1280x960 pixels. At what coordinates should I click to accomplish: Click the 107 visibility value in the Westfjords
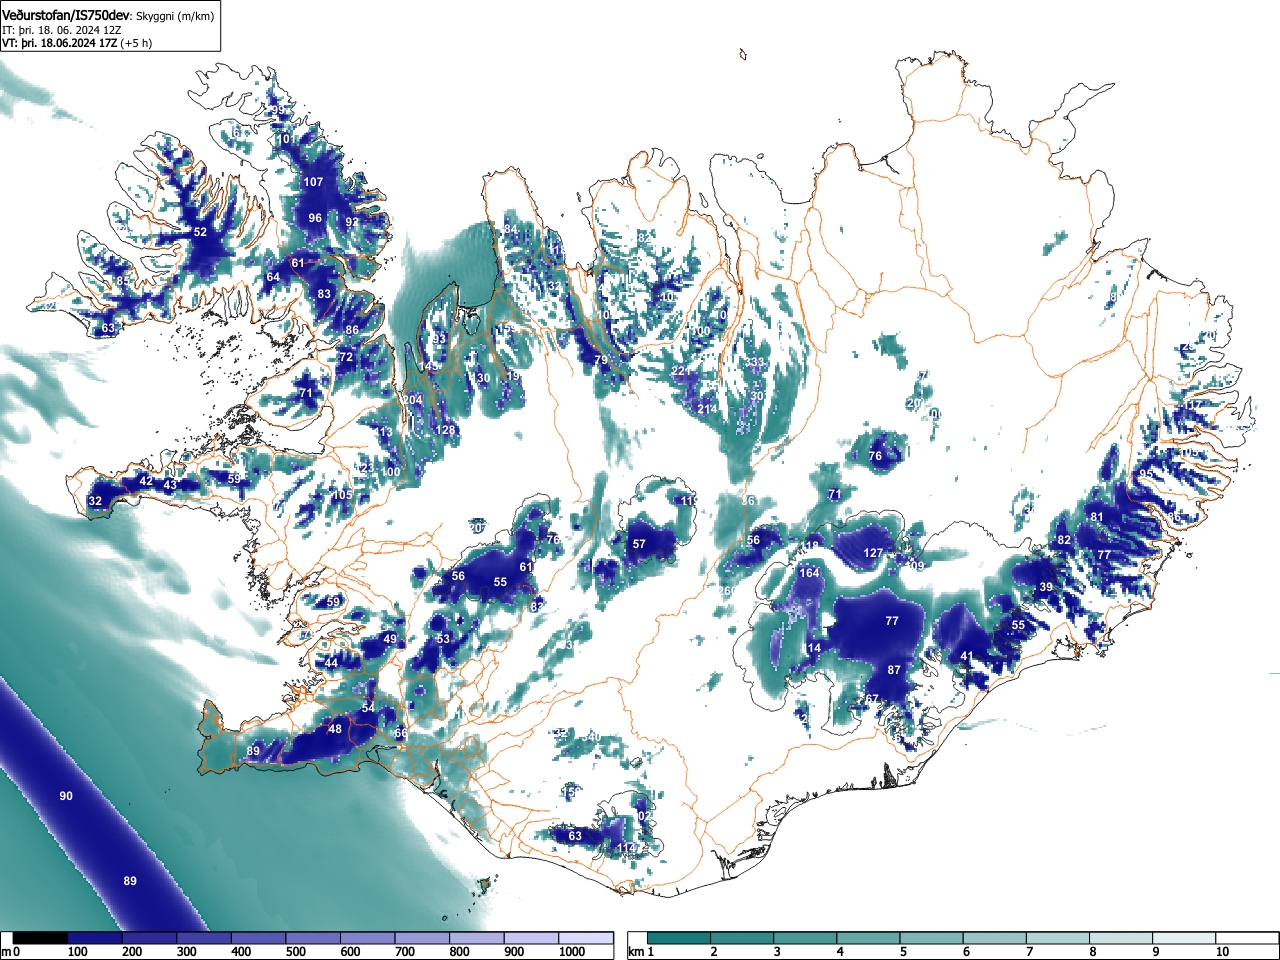[x=313, y=182]
